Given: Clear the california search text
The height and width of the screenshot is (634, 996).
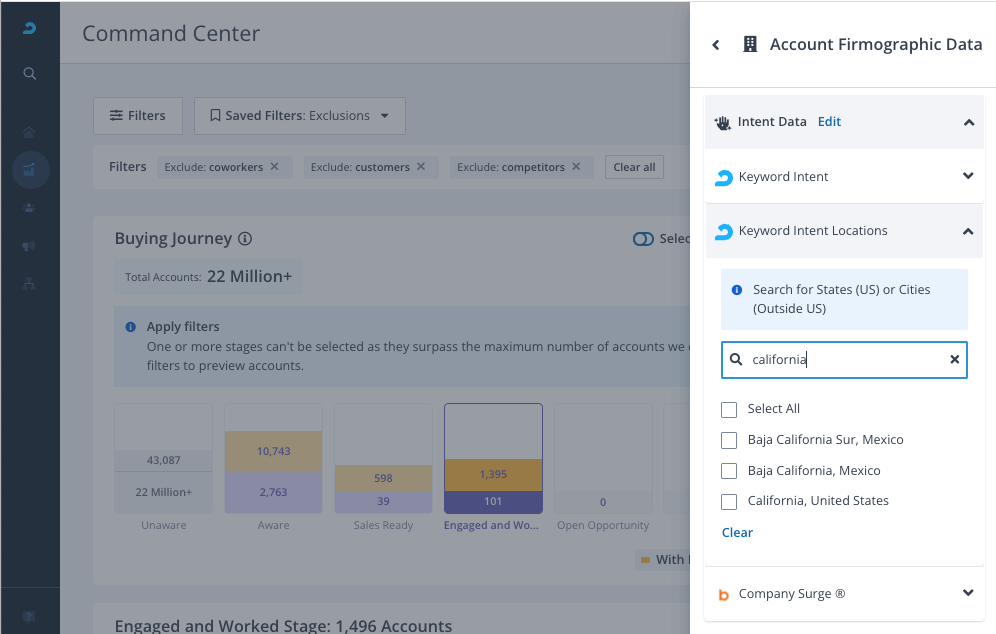Looking at the screenshot, I should (954, 360).
